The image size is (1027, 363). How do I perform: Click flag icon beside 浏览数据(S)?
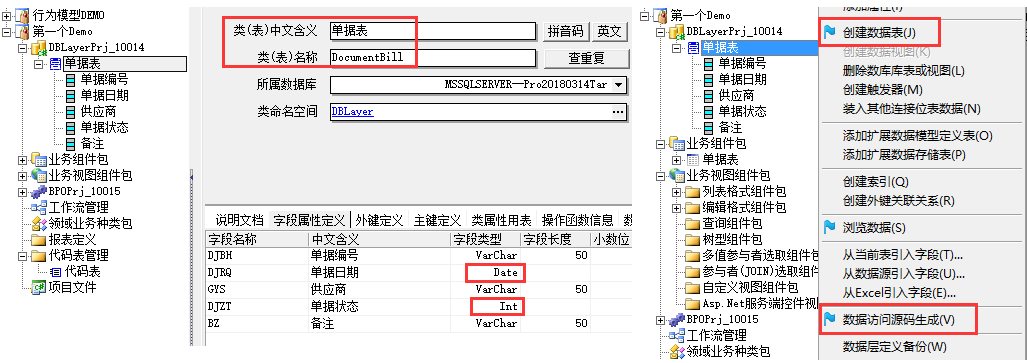(x=829, y=227)
